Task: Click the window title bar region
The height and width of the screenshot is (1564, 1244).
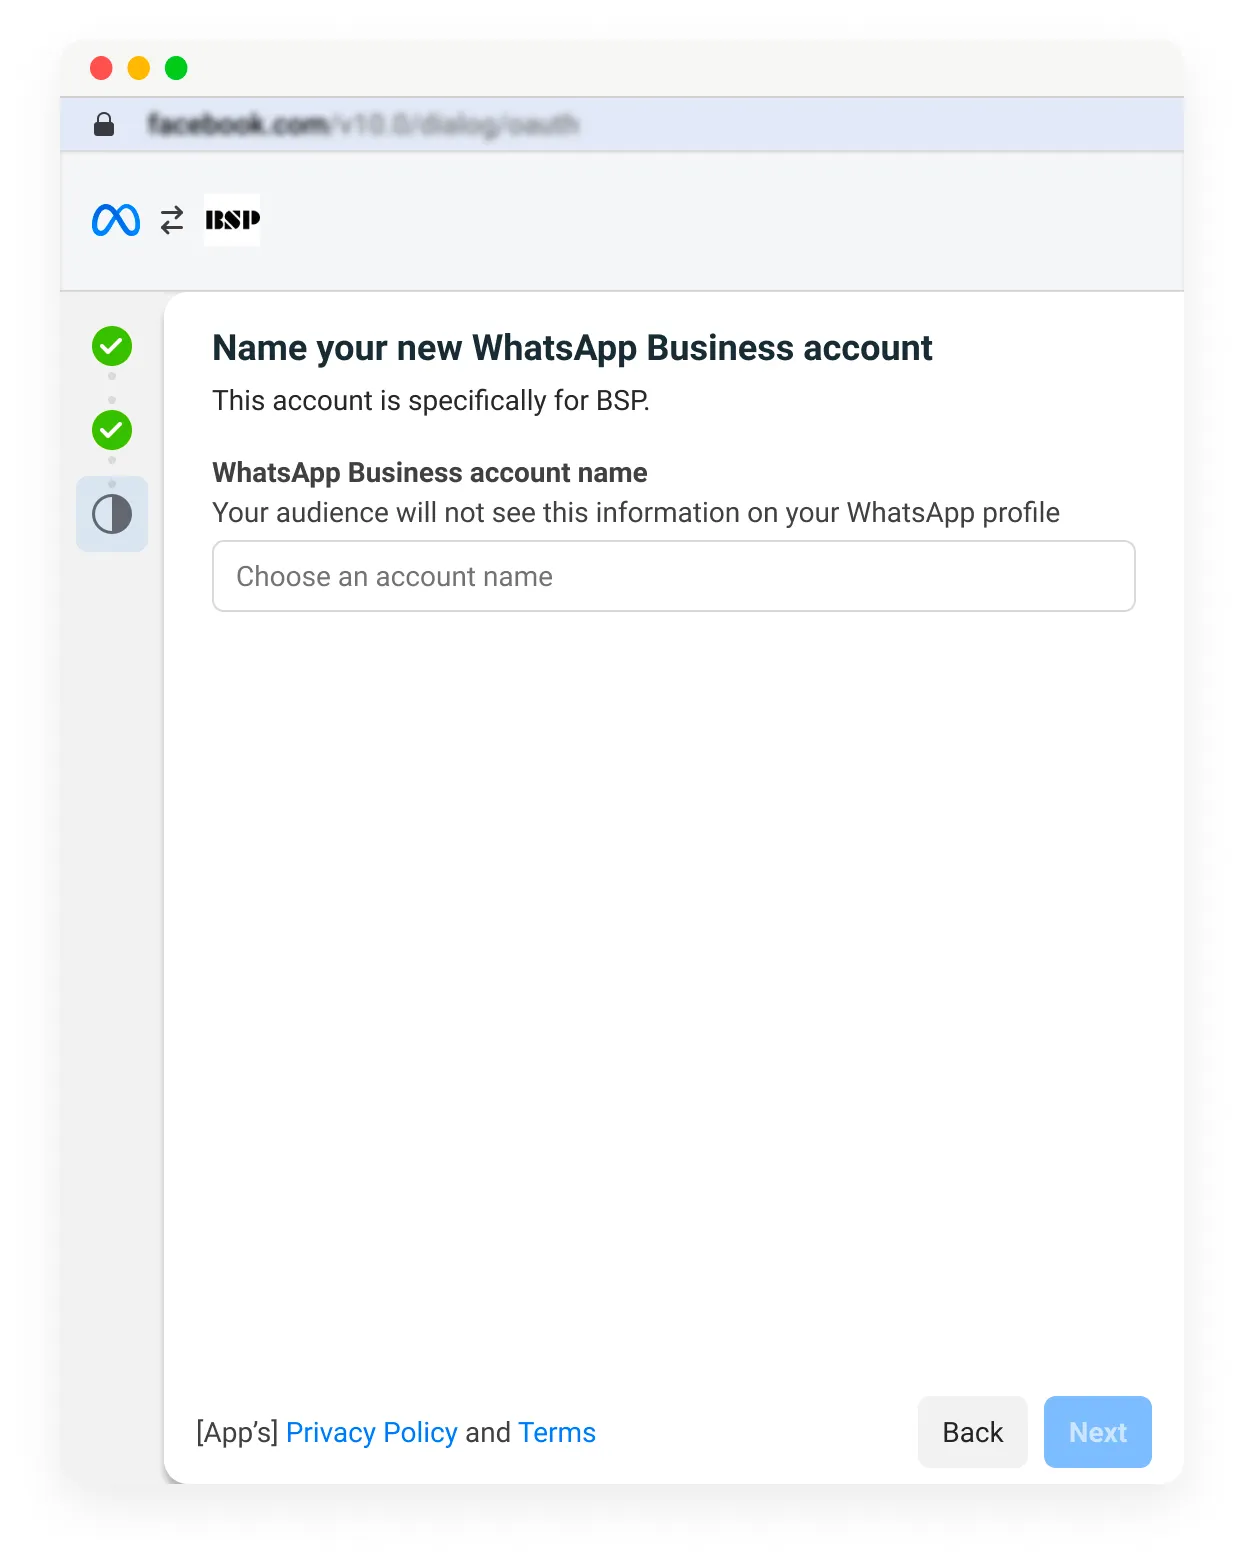Action: click(x=620, y=67)
